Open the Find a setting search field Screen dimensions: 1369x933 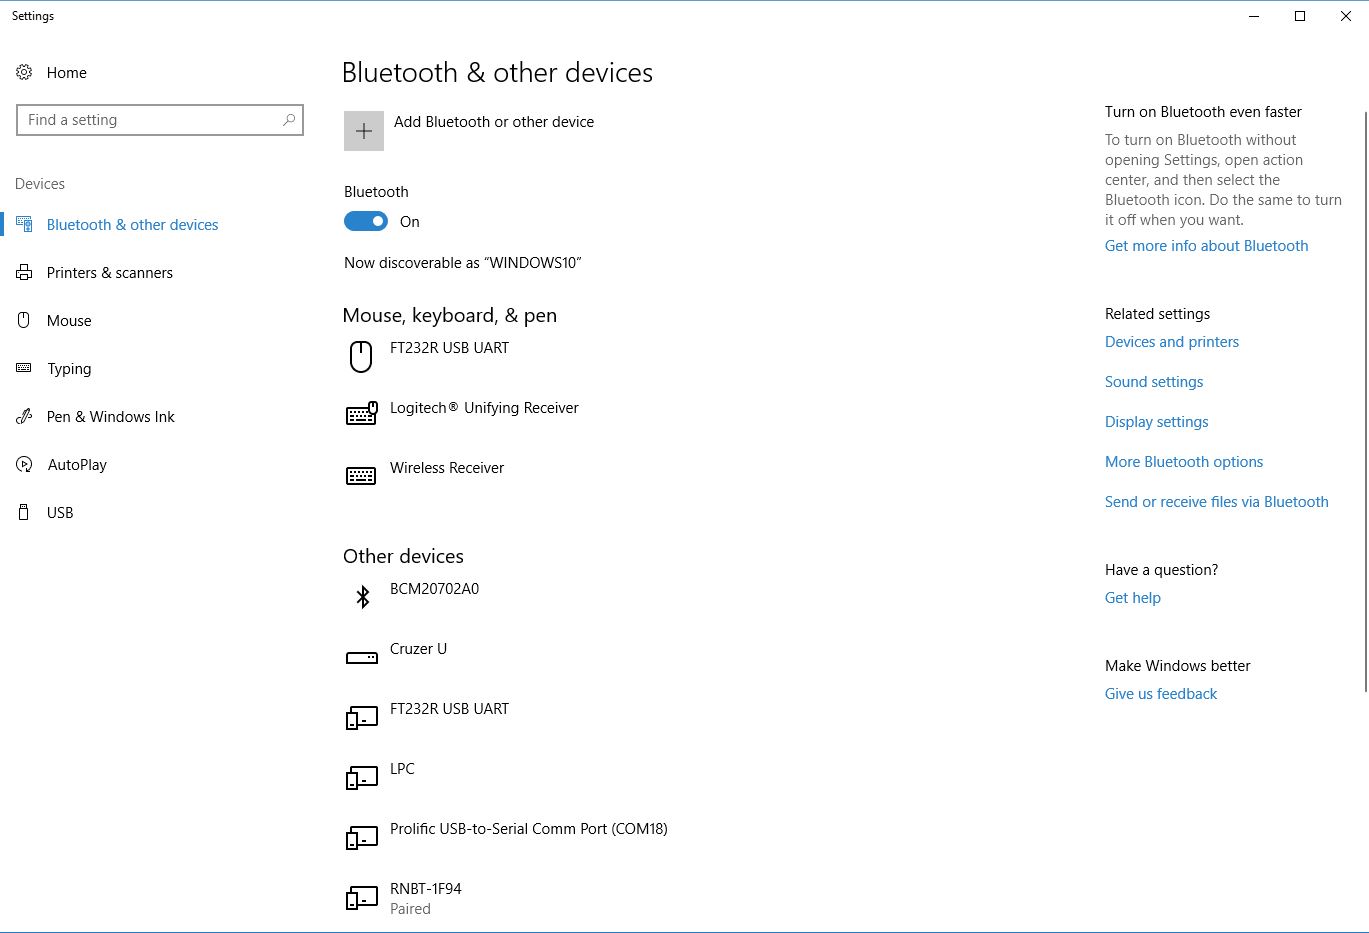pos(159,119)
